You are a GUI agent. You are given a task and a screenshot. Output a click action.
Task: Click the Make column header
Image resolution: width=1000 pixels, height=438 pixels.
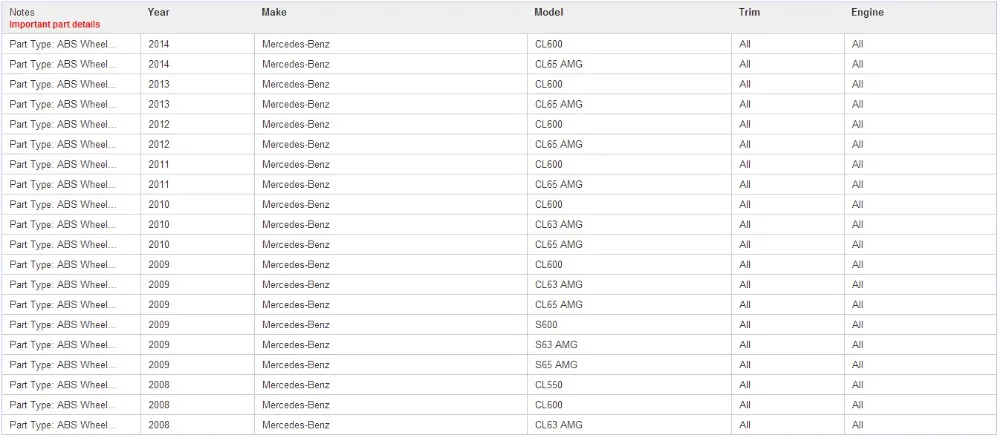274,12
